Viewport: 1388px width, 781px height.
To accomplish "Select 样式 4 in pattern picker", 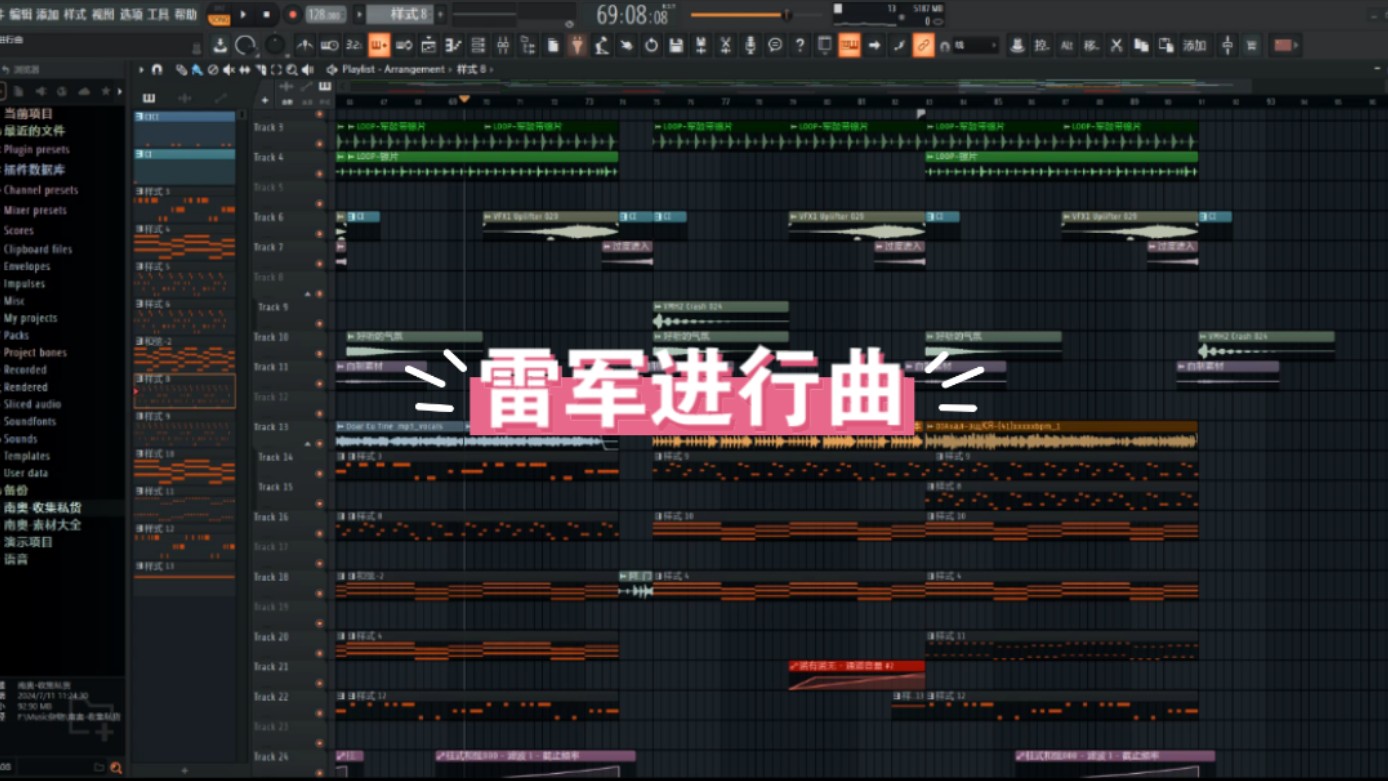I will [185, 241].
